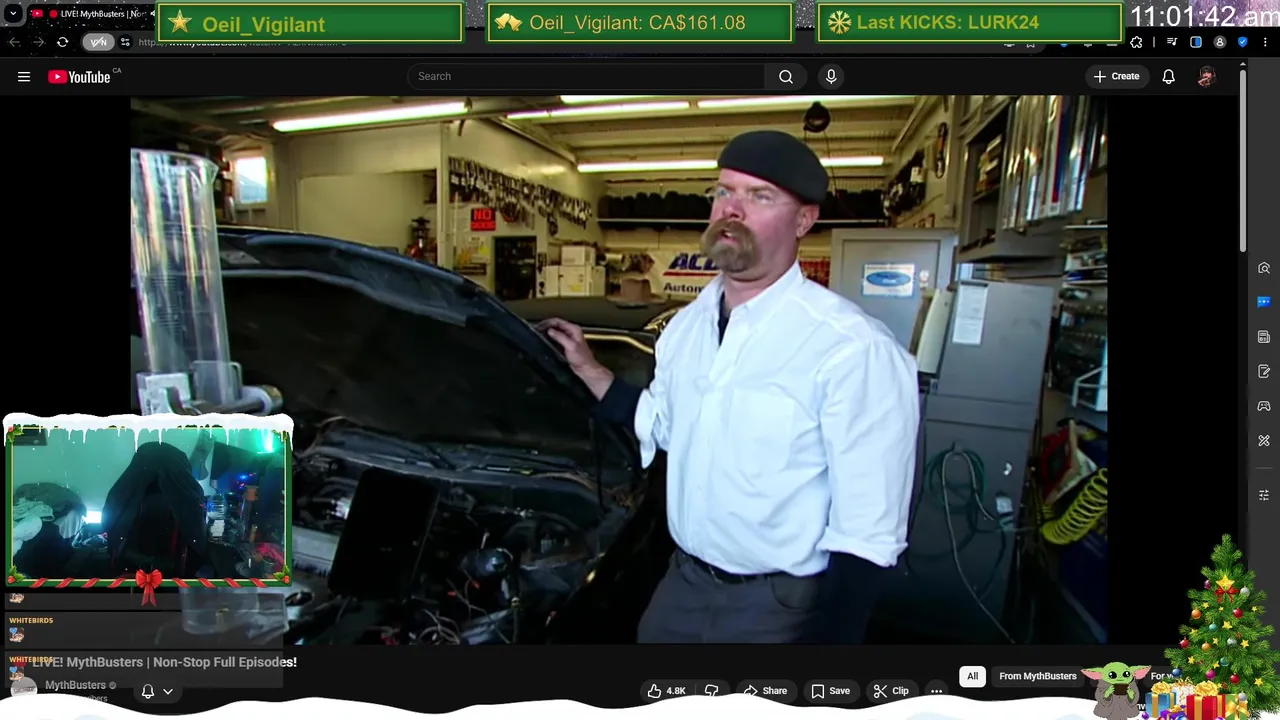1280x720 pixels.
Task: Dislike the MythBusters video
Action: tap(712, 691)
